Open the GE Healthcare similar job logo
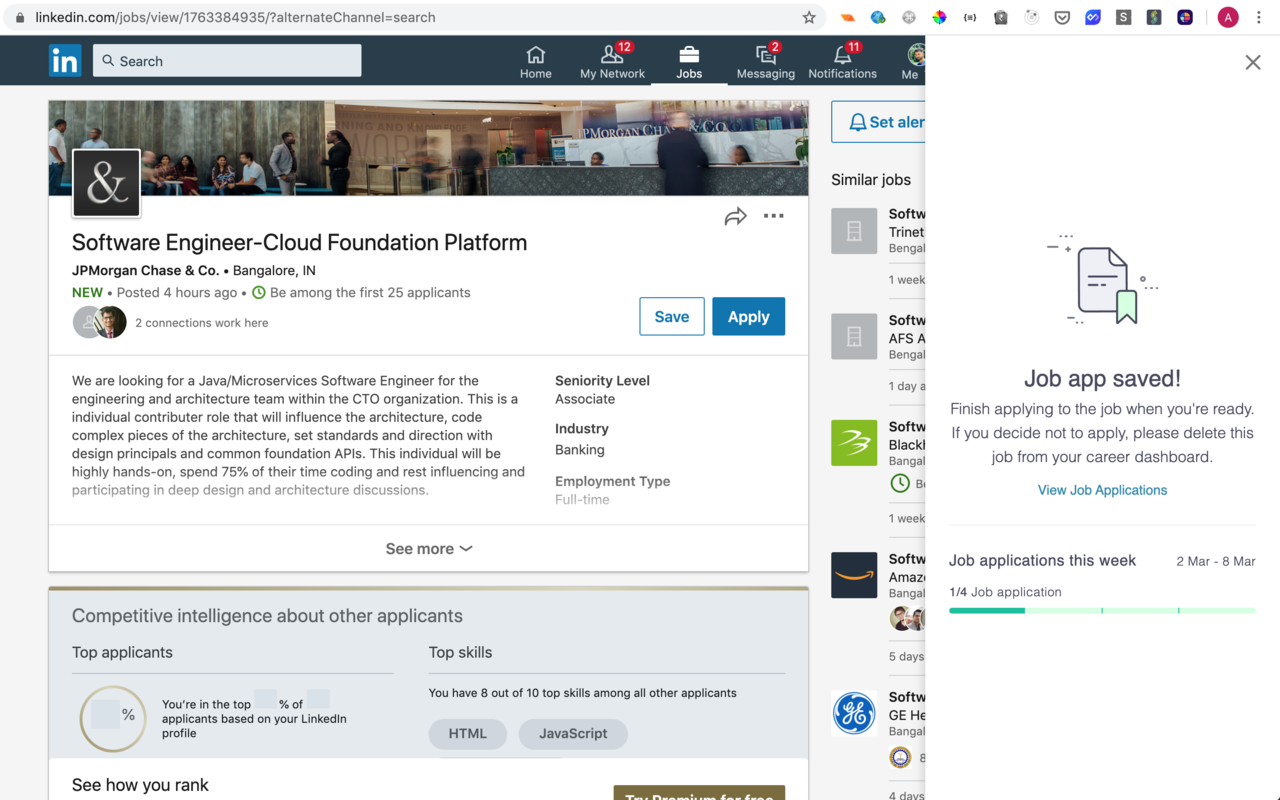This screenshot has width=1280, height=800. pyautogui.click(x=854, y=713)
